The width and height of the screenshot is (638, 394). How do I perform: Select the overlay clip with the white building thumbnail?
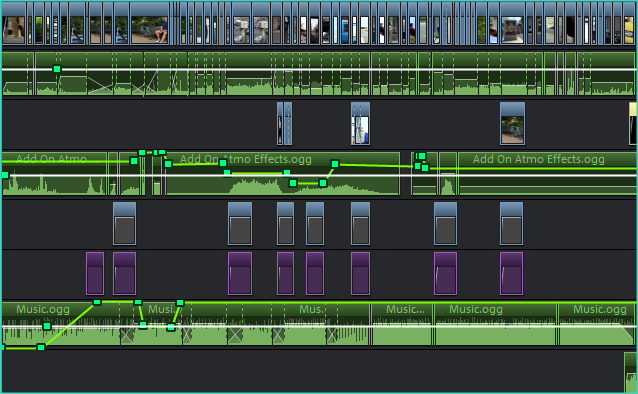coord(361,123)
